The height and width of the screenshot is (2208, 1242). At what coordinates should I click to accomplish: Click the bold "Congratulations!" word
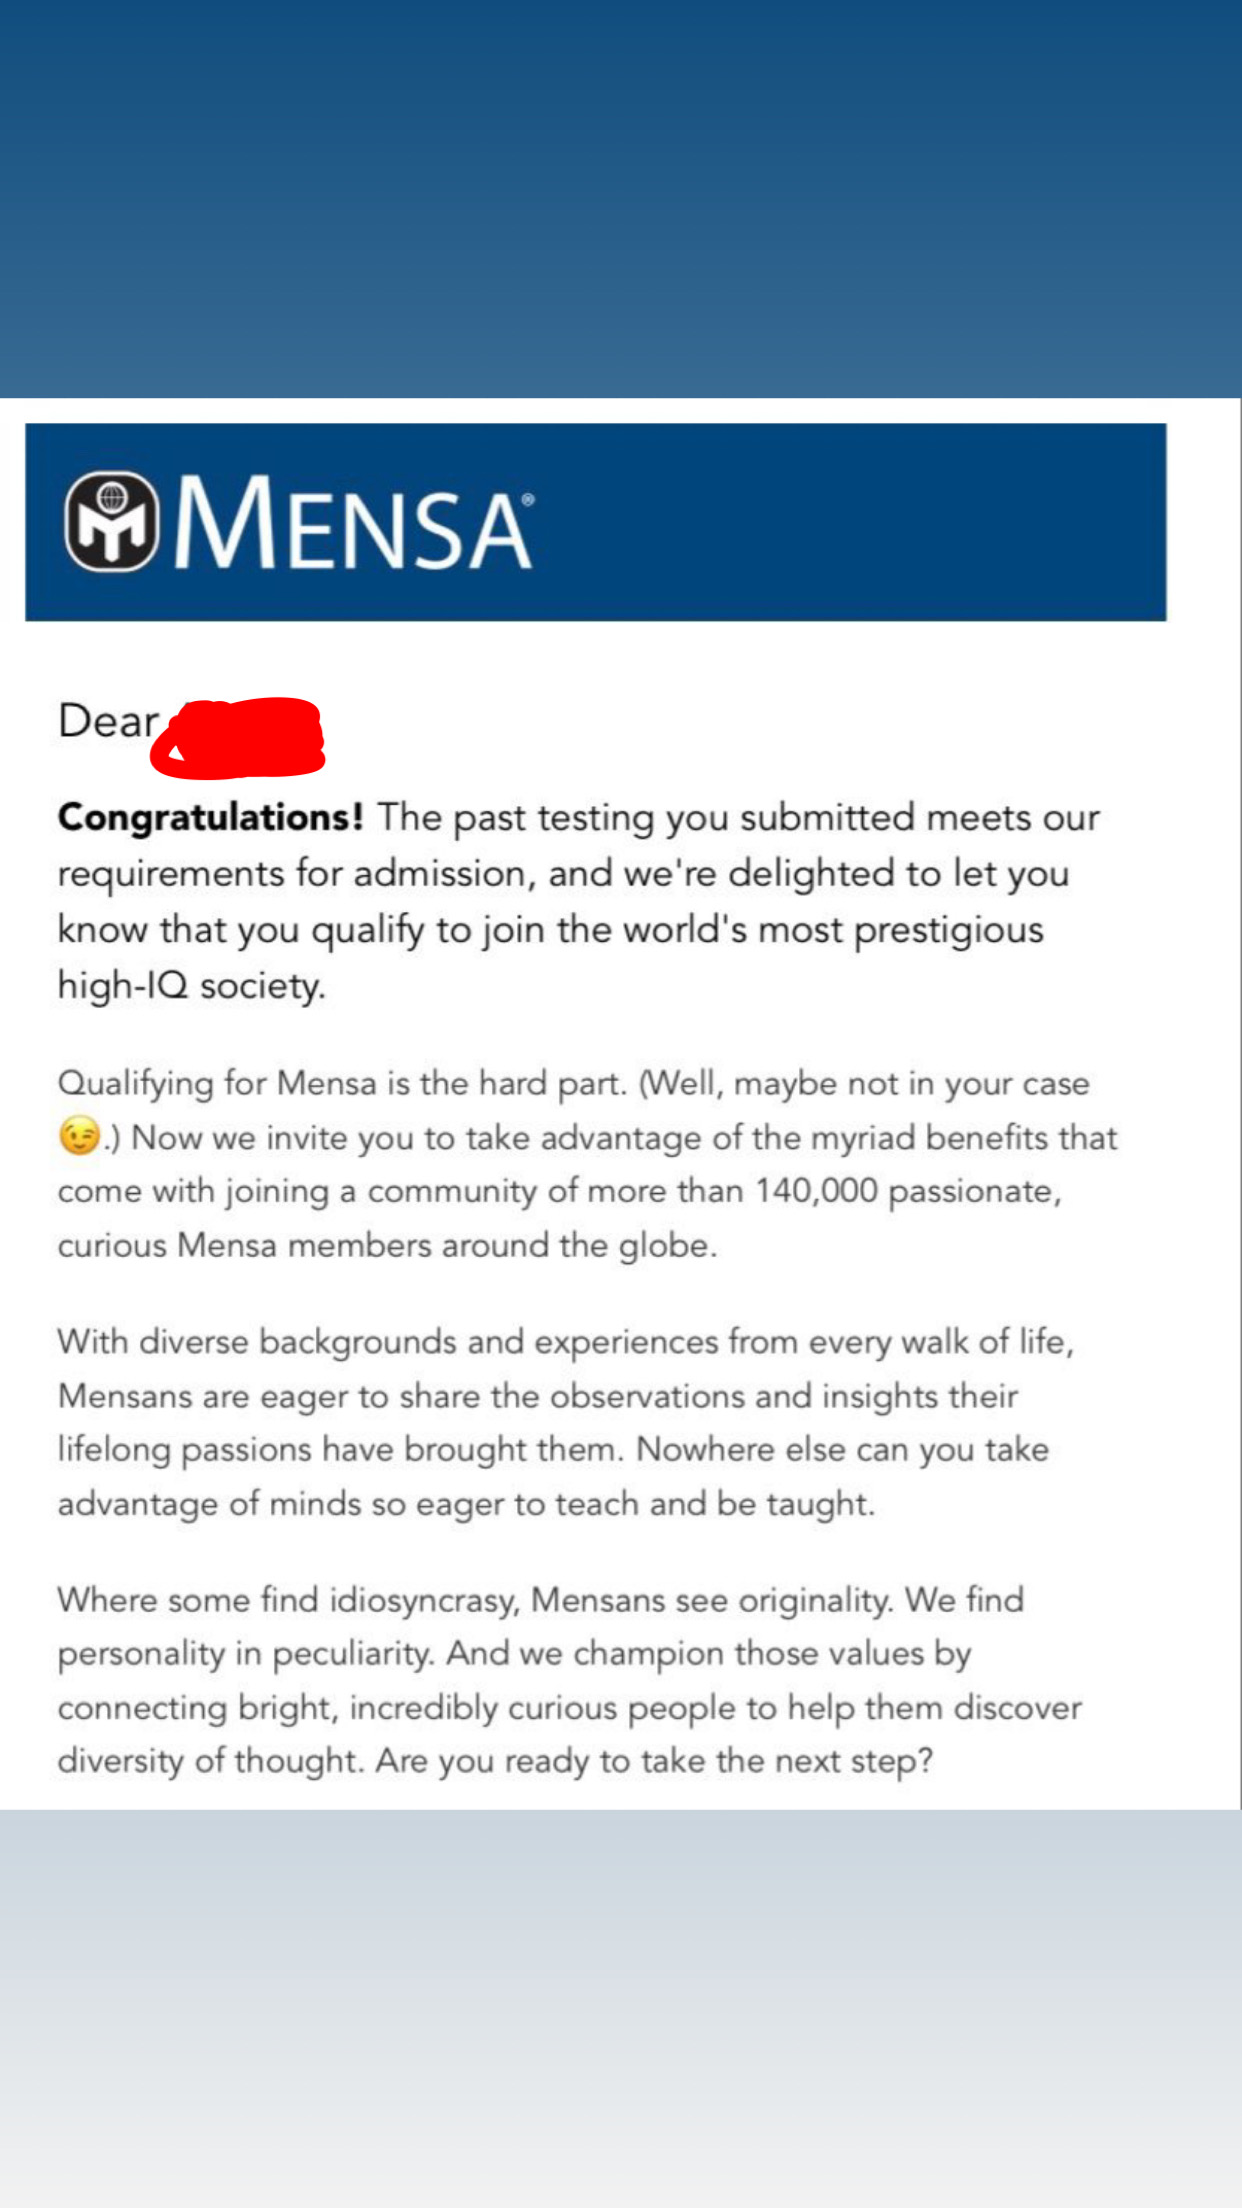pos(210,817)
